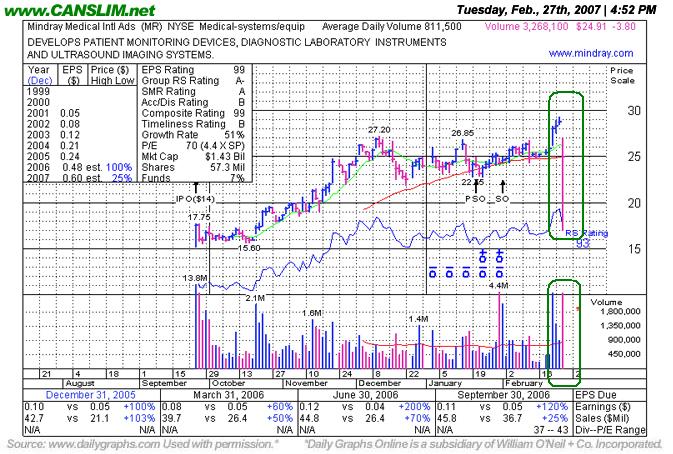Click the 'RS Rating' label on chart

click(x=587, y=233)
